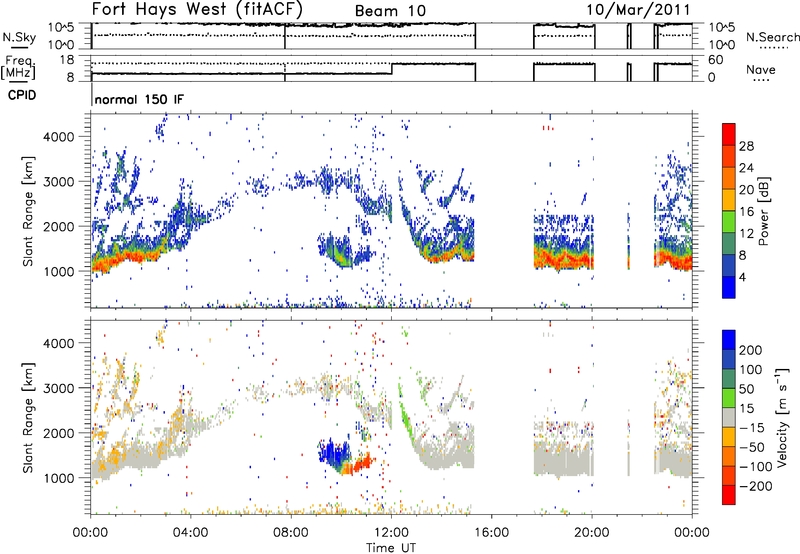Image resolution: width=800 pixels, height=554 pixels.
Task: Click the 'normal 150 IF' CPID text
Action: click(x=139, y=99)
